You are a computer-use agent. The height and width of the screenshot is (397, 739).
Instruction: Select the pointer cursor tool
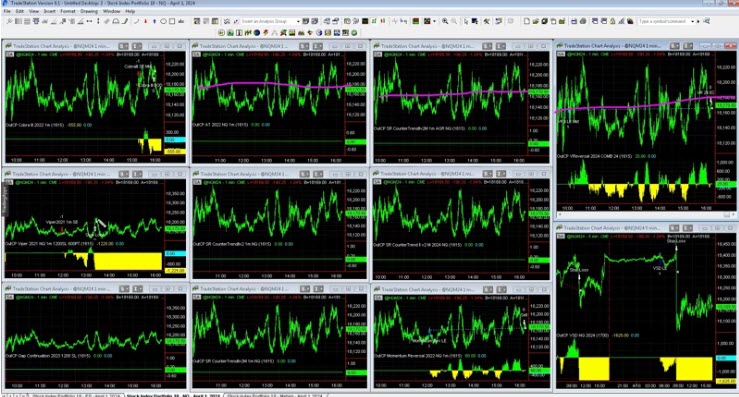[466, 21]
